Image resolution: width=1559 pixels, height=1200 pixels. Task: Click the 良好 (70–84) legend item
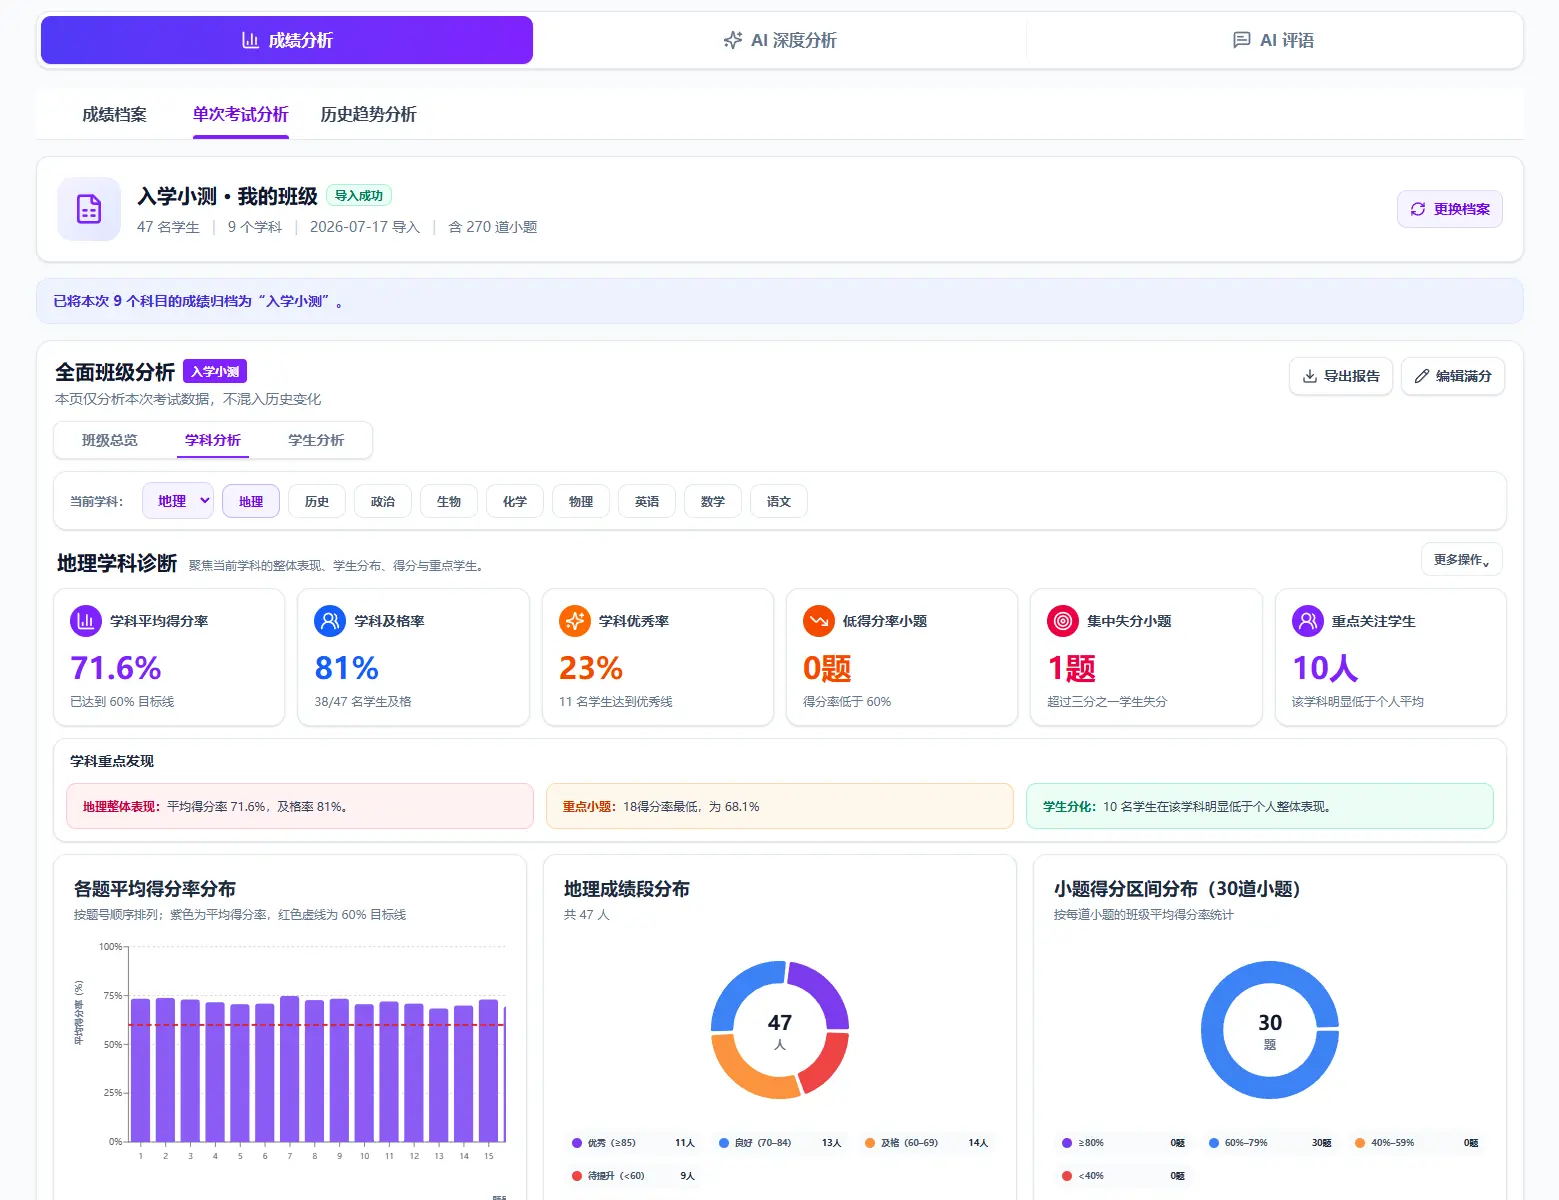click(x=780, y=1143)
